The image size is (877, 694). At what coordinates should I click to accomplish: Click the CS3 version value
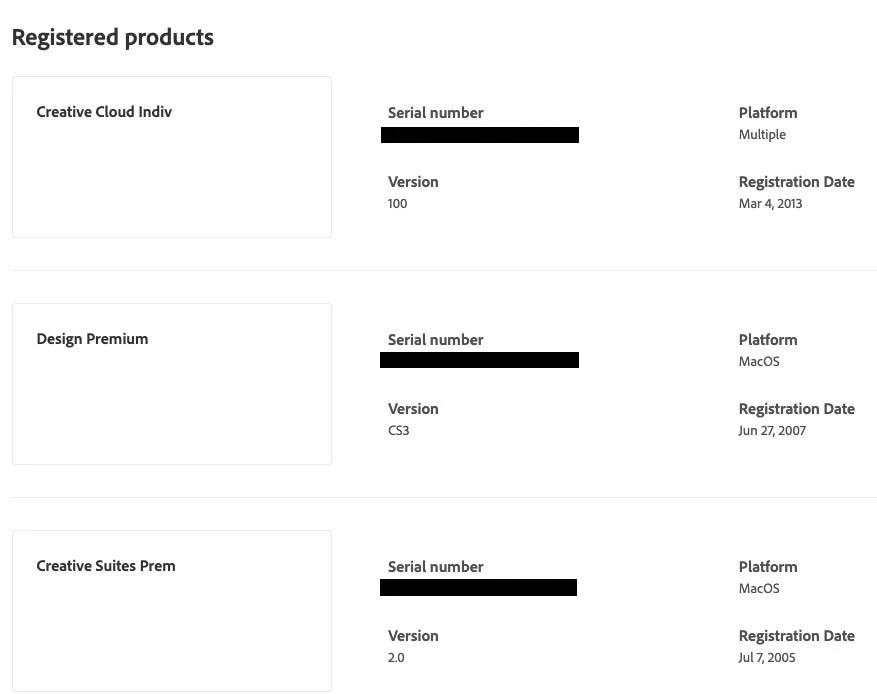[399, 431]
